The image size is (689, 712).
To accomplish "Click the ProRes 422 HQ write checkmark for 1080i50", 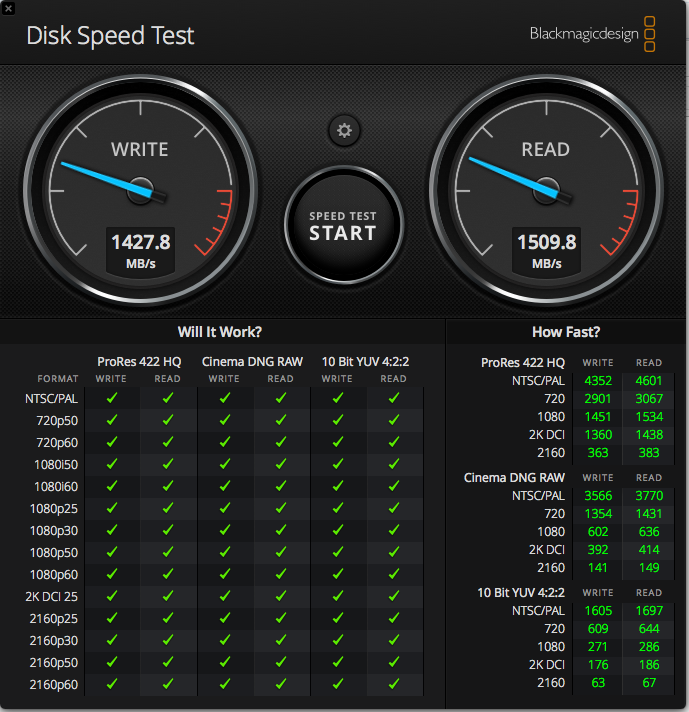I will (112, 464).
